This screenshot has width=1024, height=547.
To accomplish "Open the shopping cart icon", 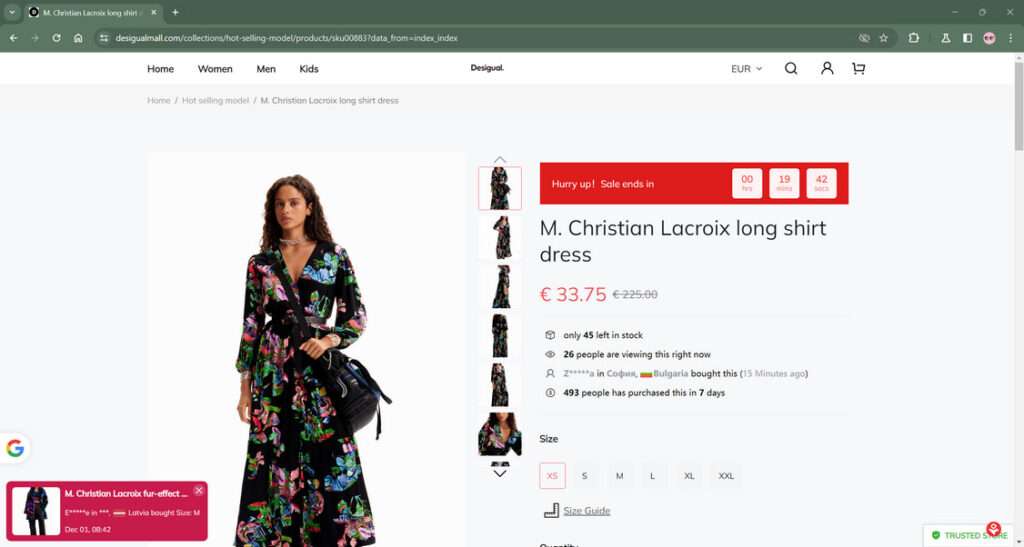I will point(859,69).
